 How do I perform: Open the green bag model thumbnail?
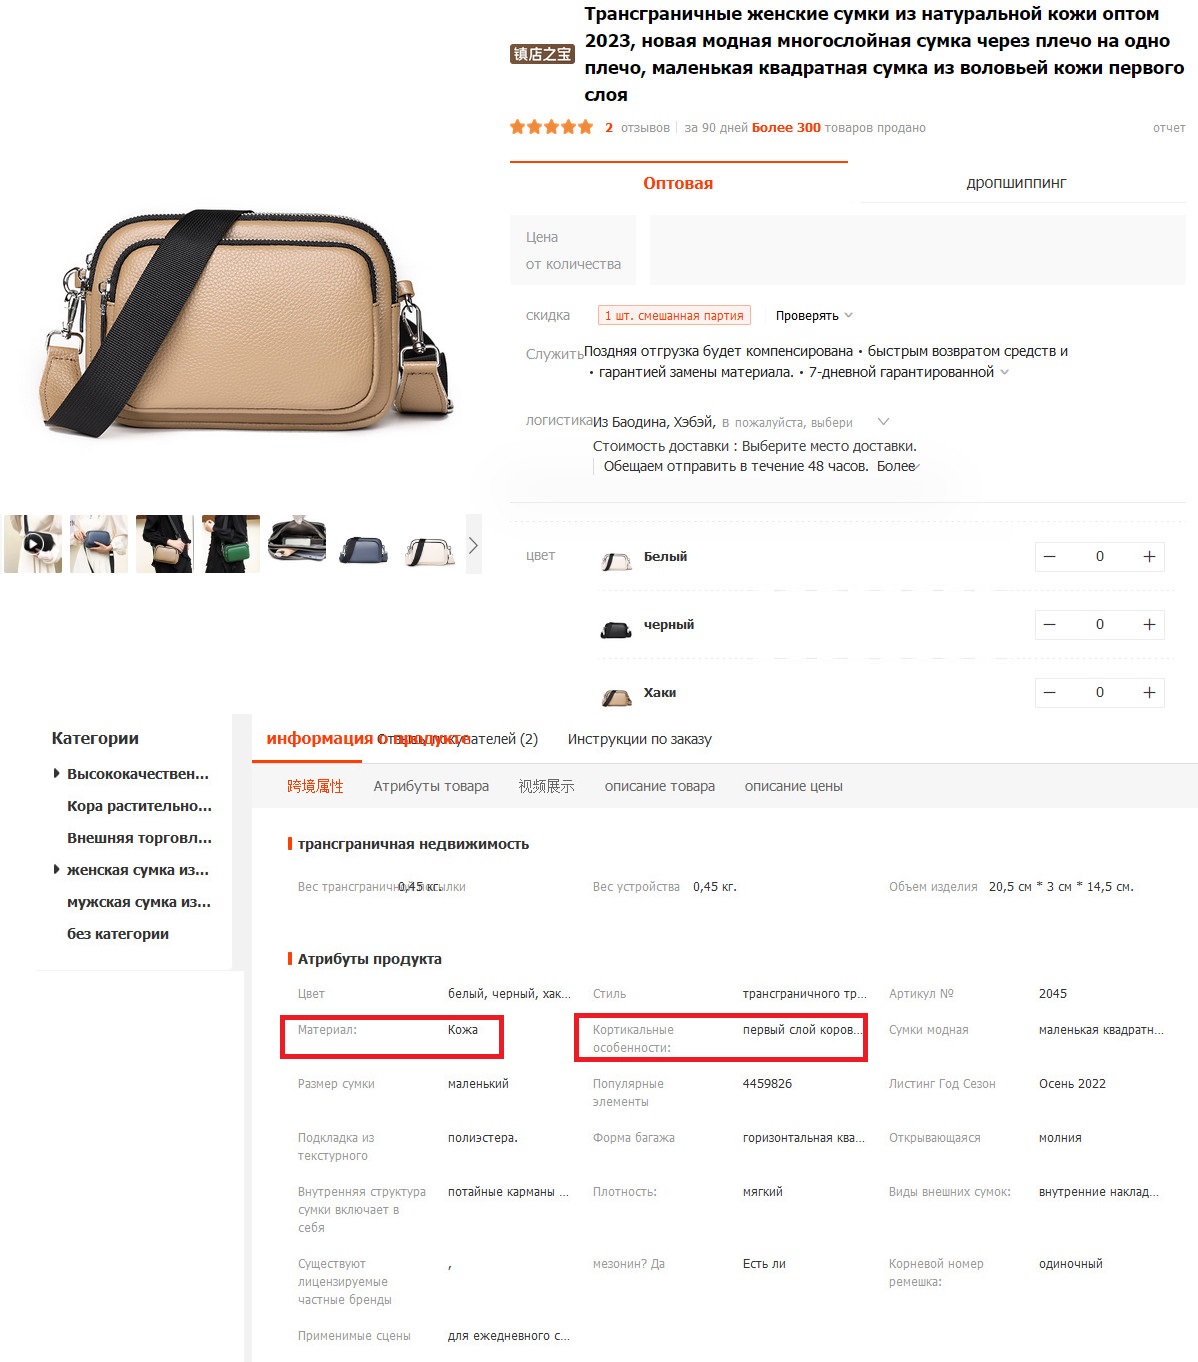pyautogui.click(x=231, y=544)
